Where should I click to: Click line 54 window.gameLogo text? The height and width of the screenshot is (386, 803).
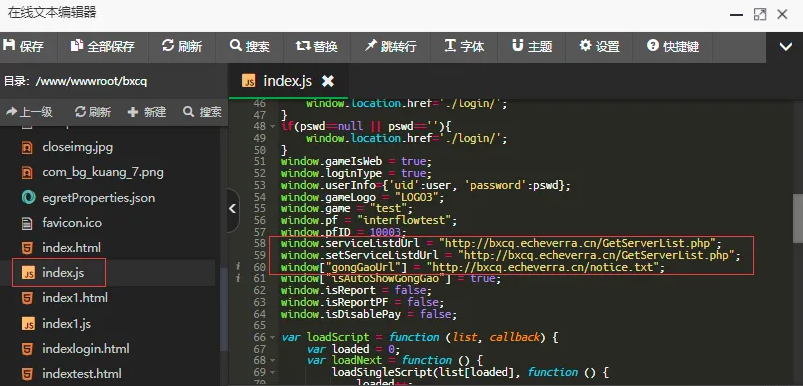point(328,197)
